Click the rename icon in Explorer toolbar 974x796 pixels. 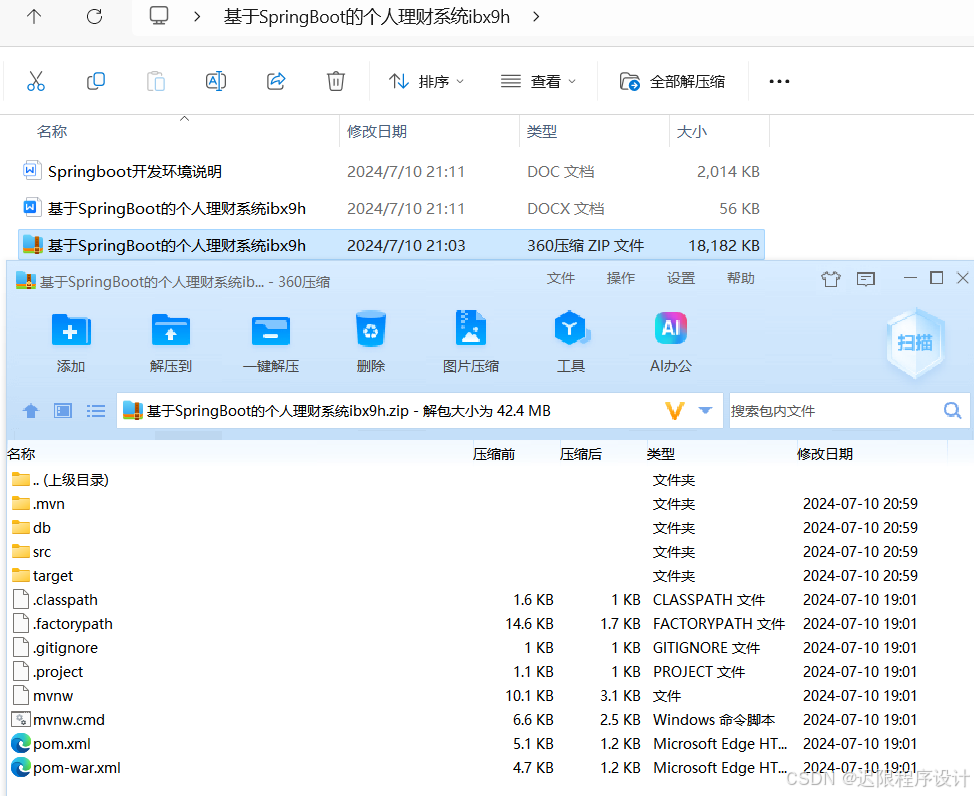(x=215, y=81)
